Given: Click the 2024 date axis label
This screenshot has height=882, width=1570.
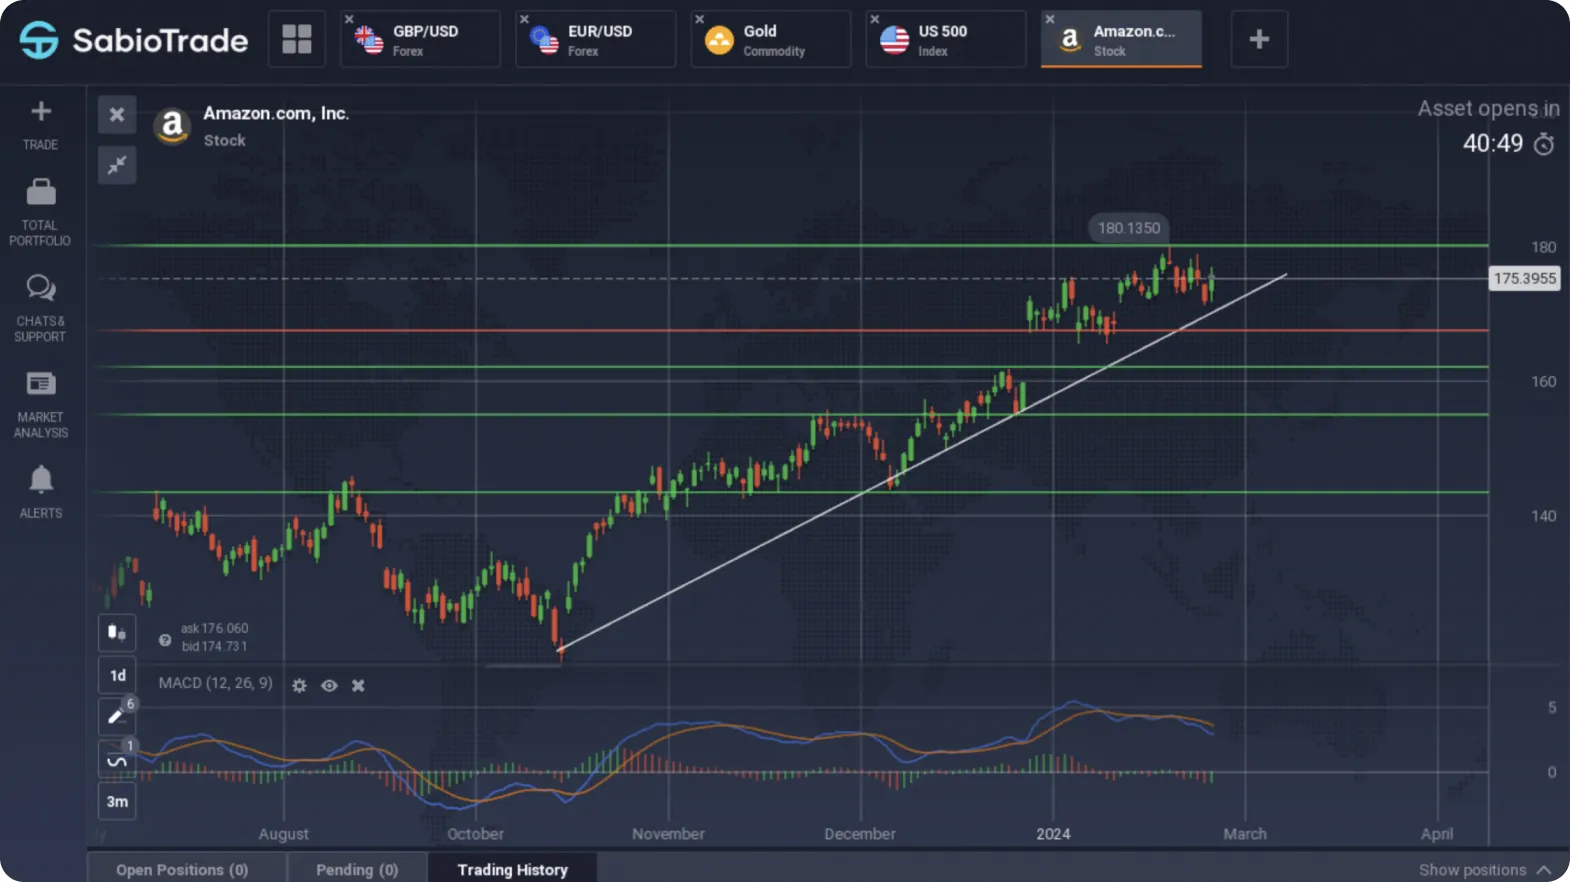Looking at the screenshot, I should point(1053,833).
